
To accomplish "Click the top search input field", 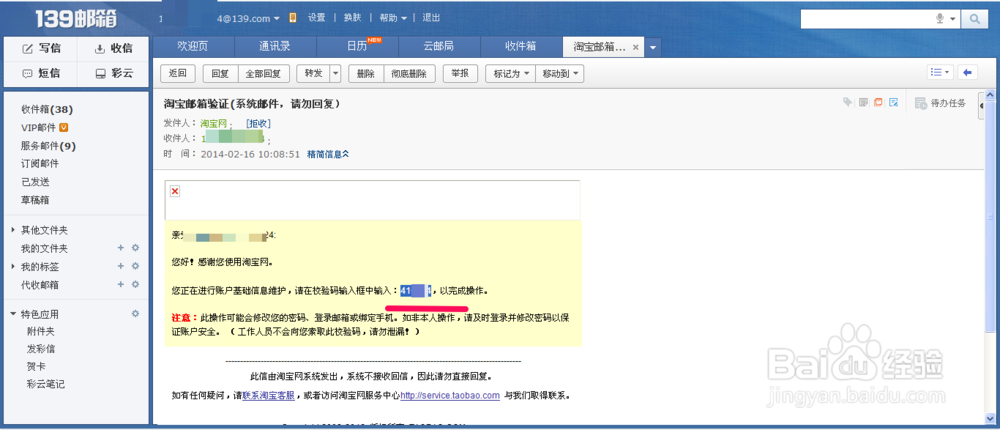I will pos(866,19).
